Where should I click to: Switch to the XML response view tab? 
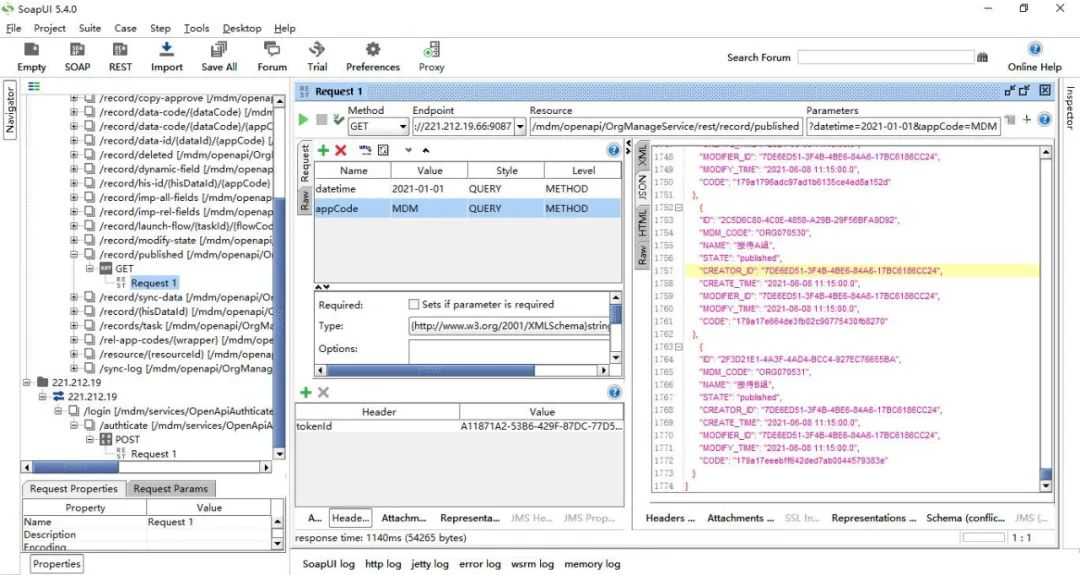(641, 154)
